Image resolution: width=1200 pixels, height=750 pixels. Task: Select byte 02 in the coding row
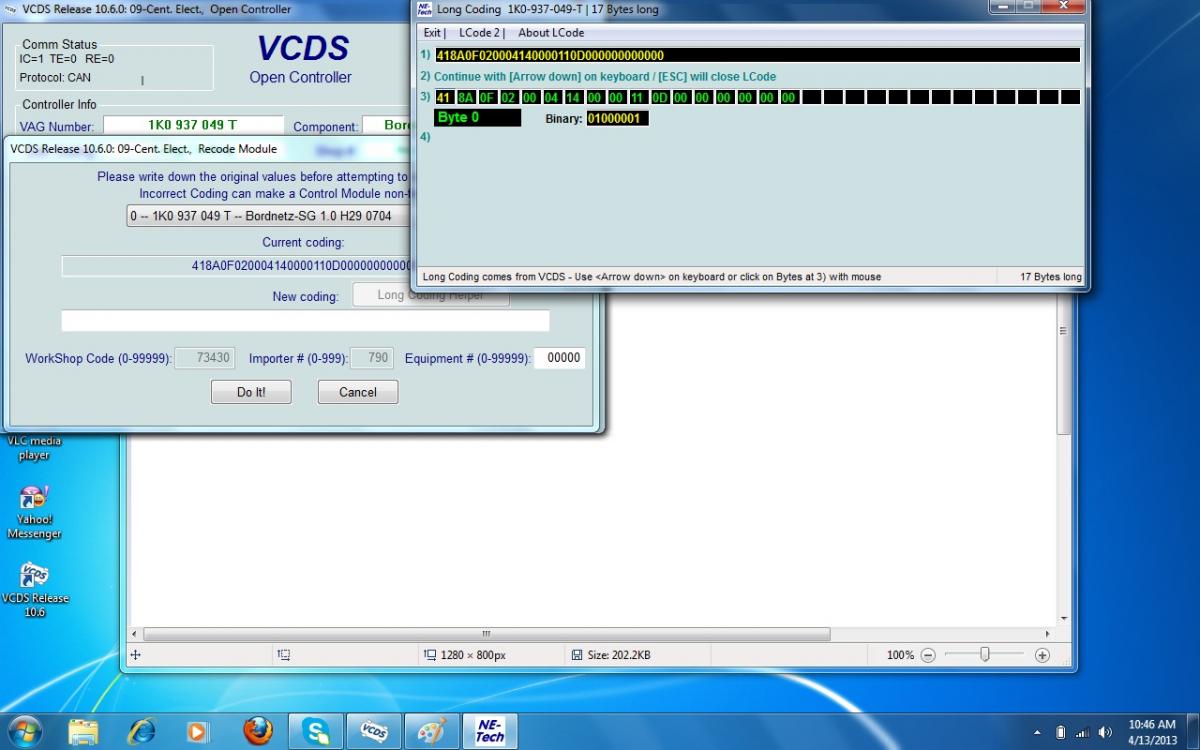point(508,97)
